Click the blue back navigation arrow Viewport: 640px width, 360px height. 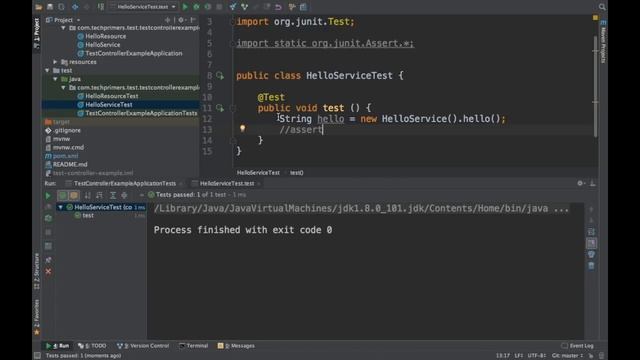(x=75, y=7)
